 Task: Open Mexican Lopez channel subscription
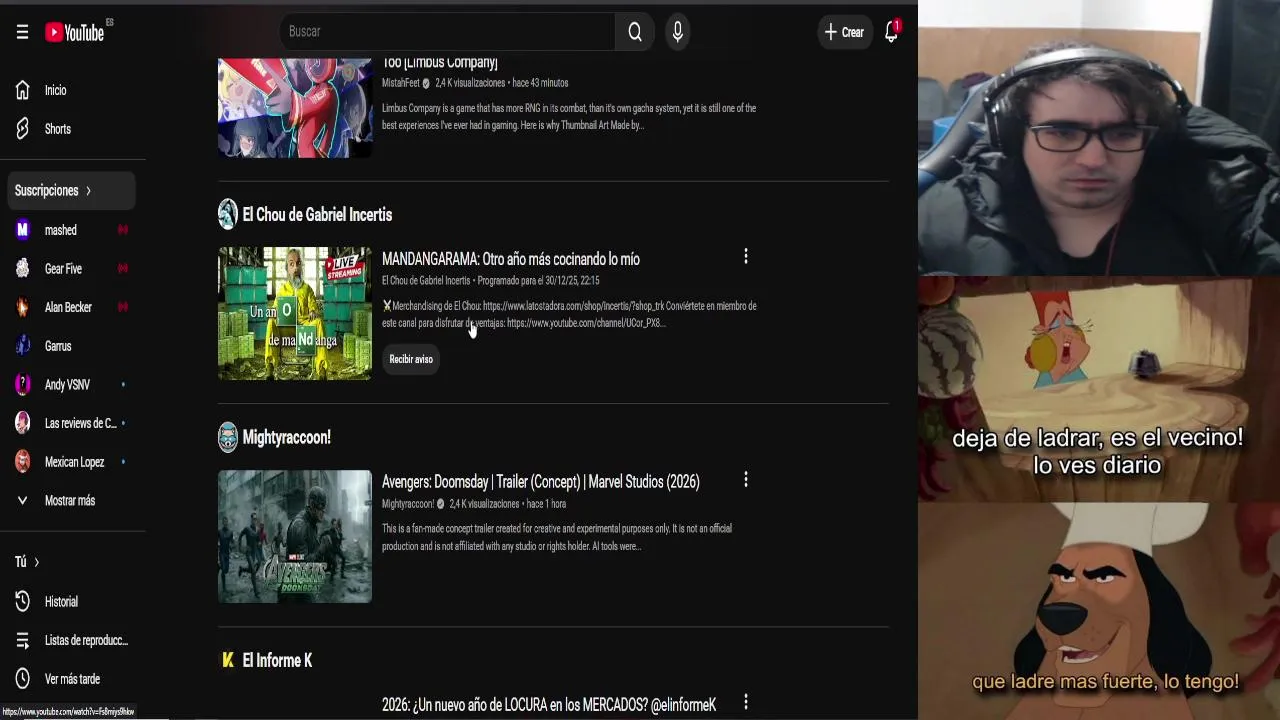coord(73,462)
